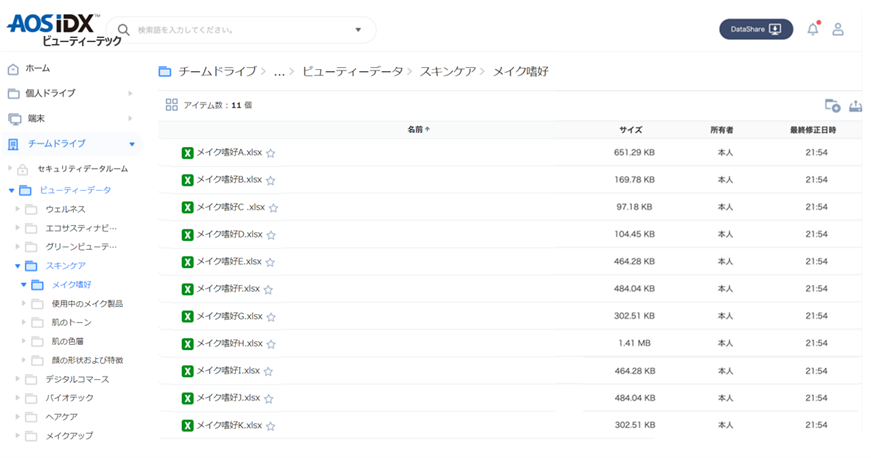Open 端末 in the sidebar

36,118
